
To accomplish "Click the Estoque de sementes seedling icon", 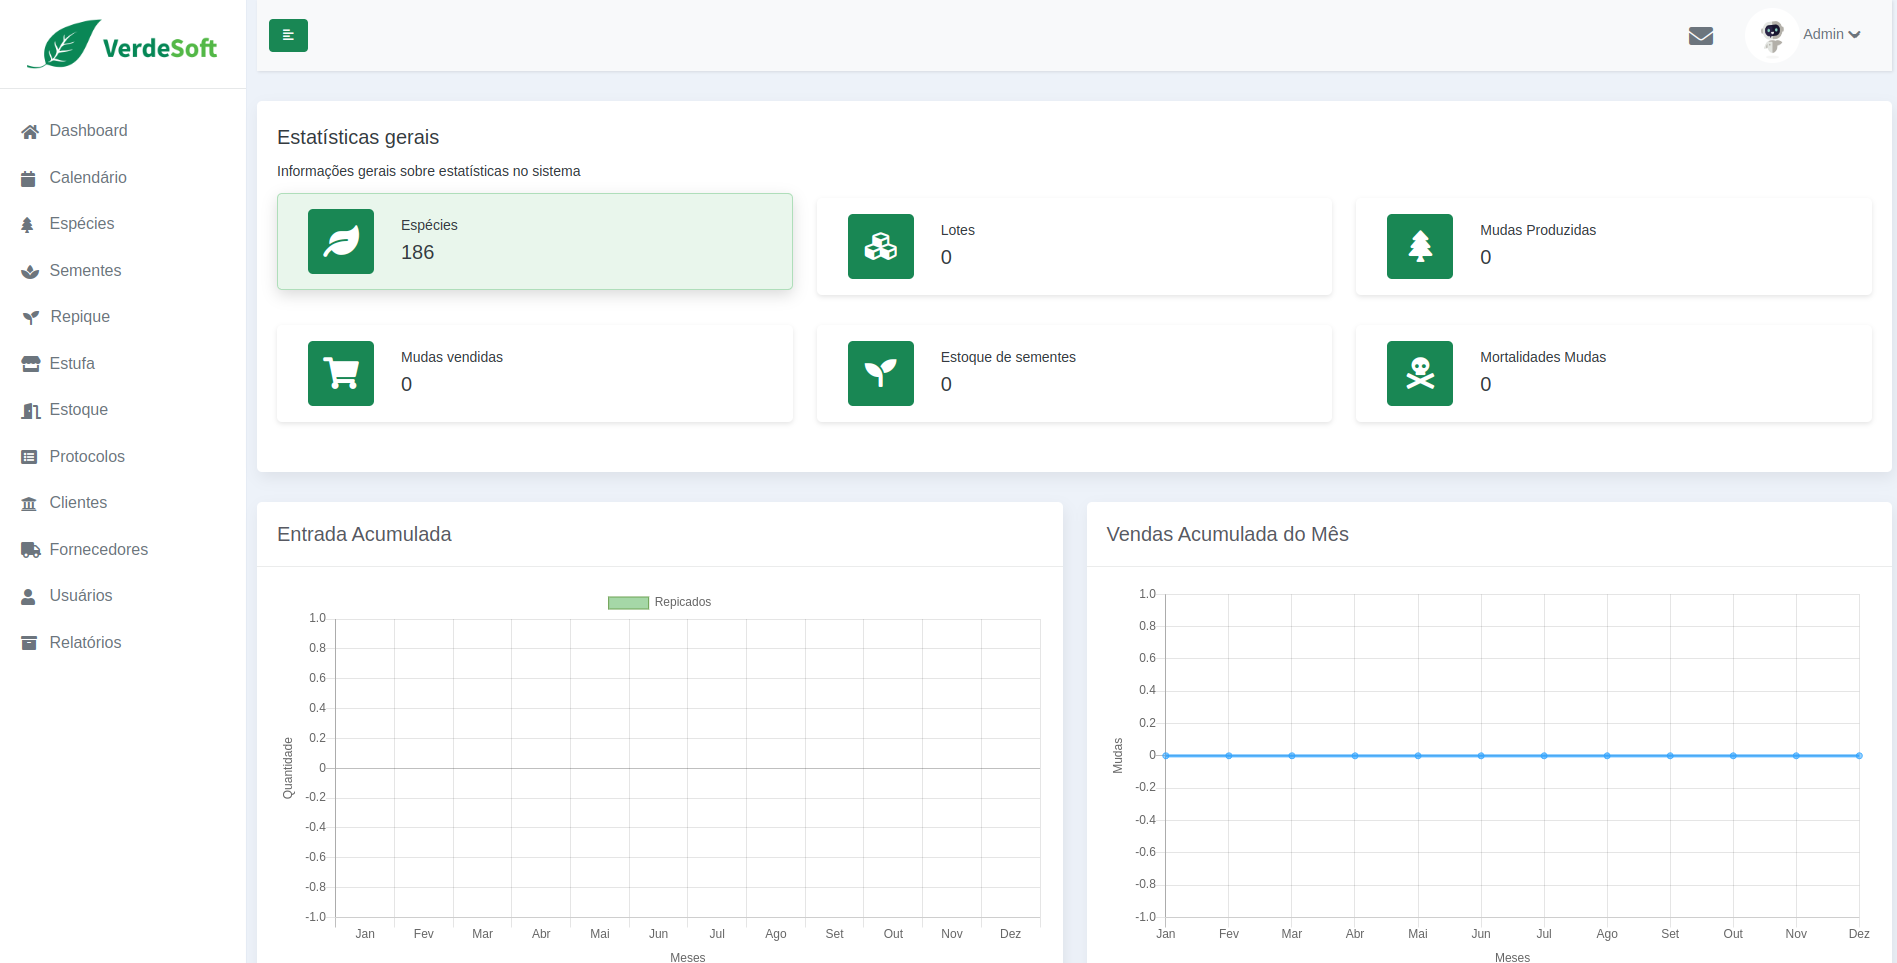I will [x=881, y=373].
